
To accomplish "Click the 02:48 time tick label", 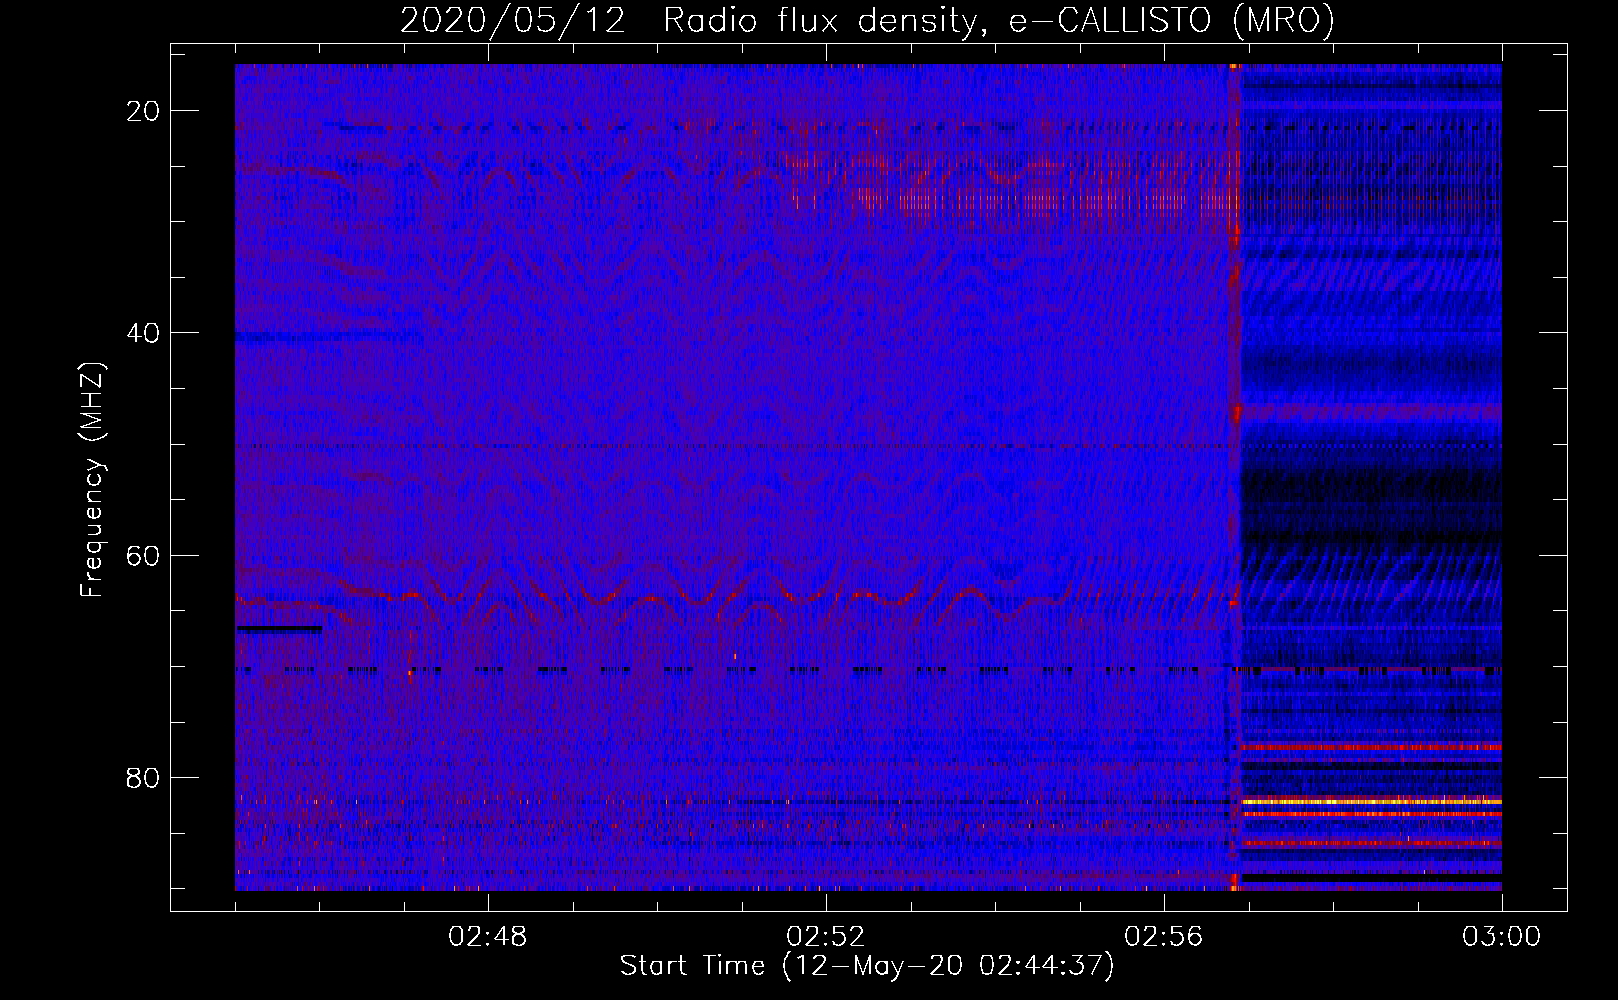I will point(488,937).
